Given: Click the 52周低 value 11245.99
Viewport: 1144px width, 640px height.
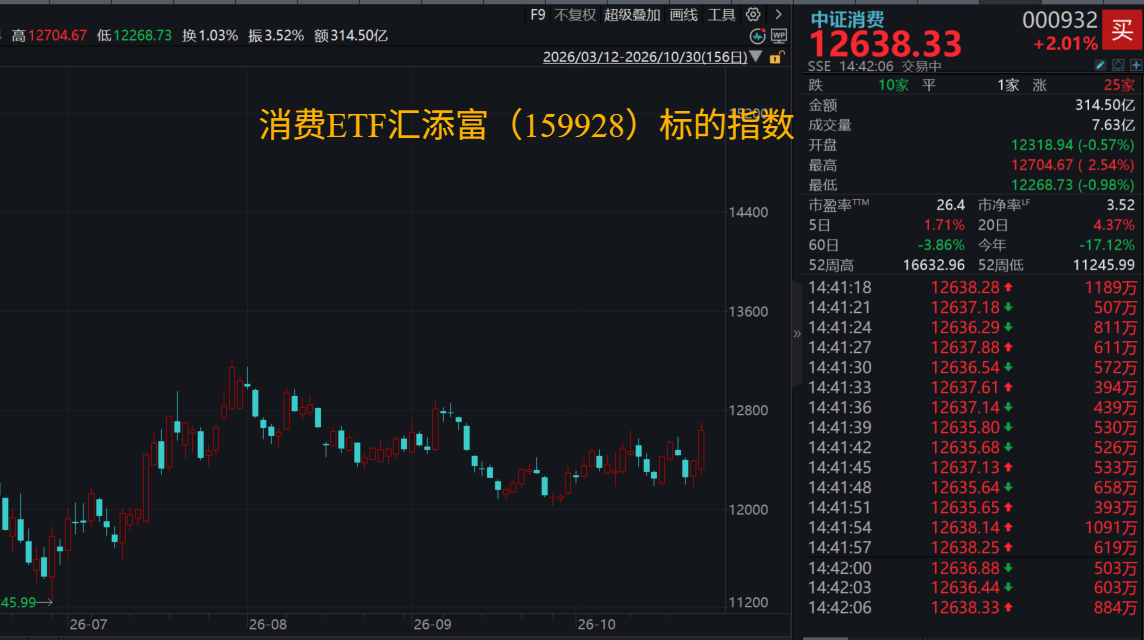Looking at the screenshot, I should [1105, 265].
